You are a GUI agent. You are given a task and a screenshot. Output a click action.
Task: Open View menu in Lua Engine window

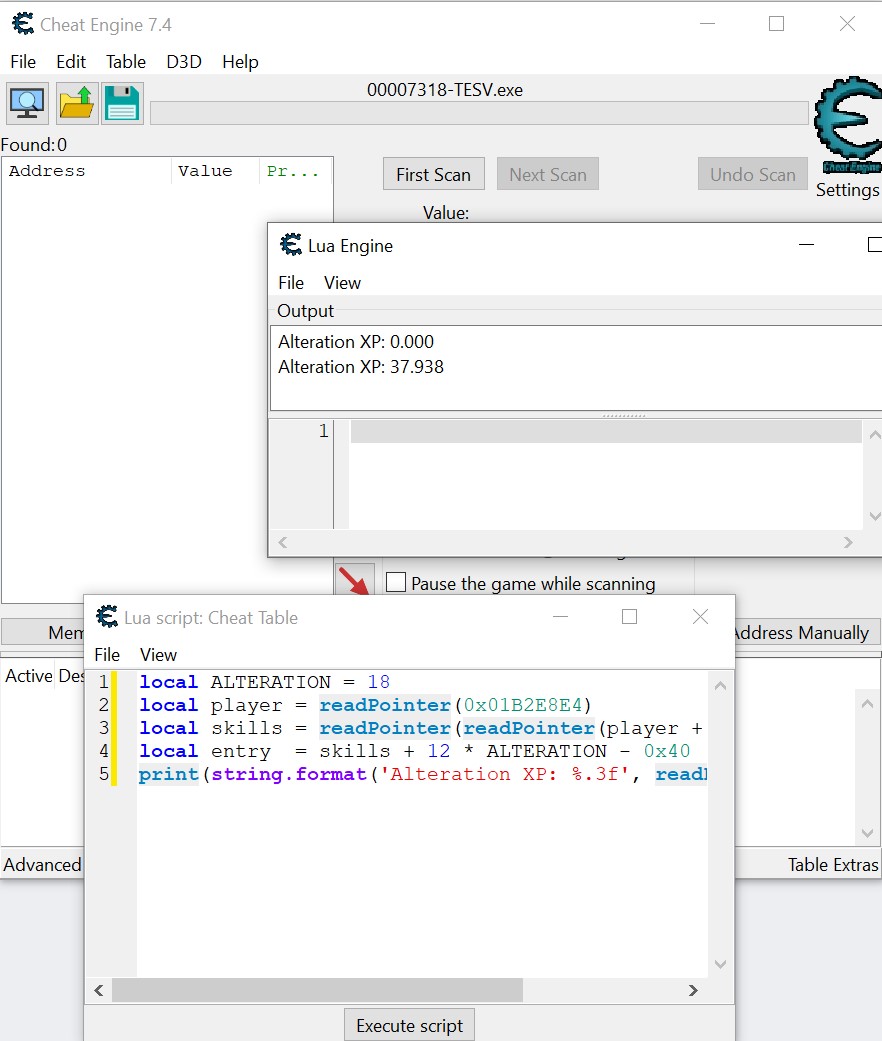pos(342,283)
